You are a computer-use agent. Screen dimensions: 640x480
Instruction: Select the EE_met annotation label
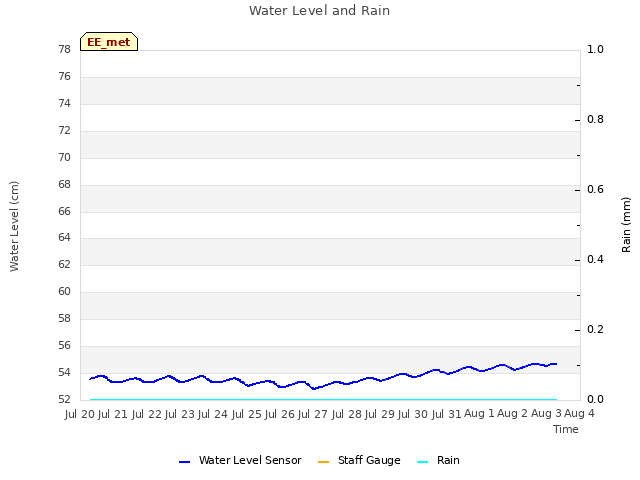[109, 42]
